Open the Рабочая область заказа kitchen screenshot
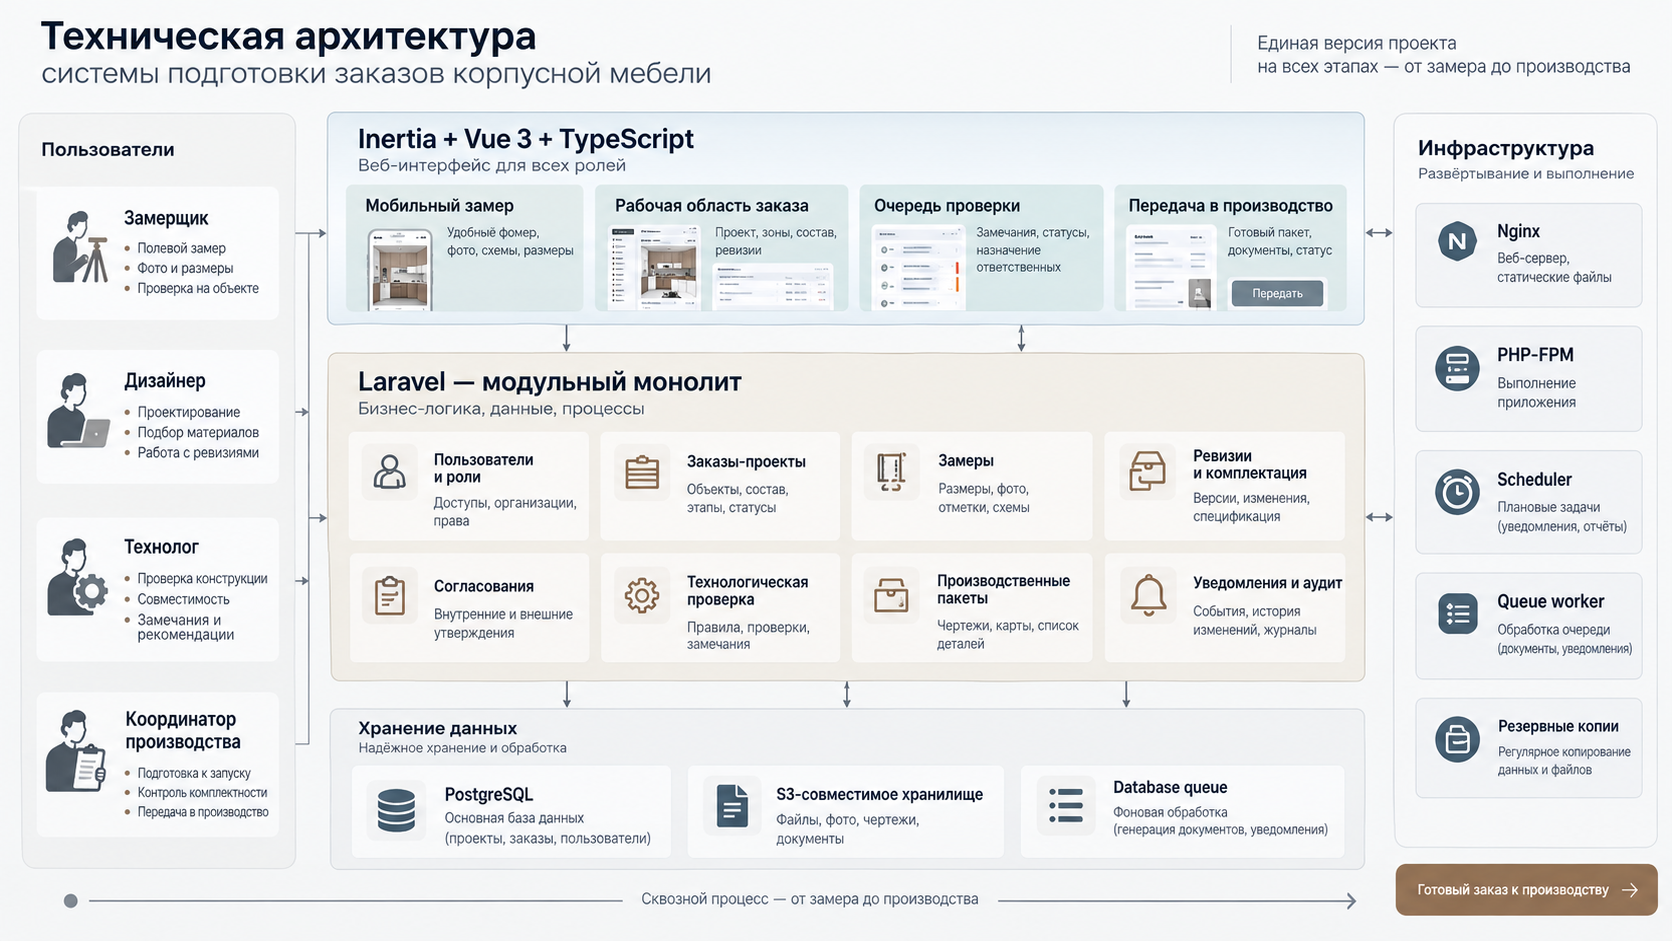The width and height of the screenshot is (1672, 941). [x=655, y=268]
